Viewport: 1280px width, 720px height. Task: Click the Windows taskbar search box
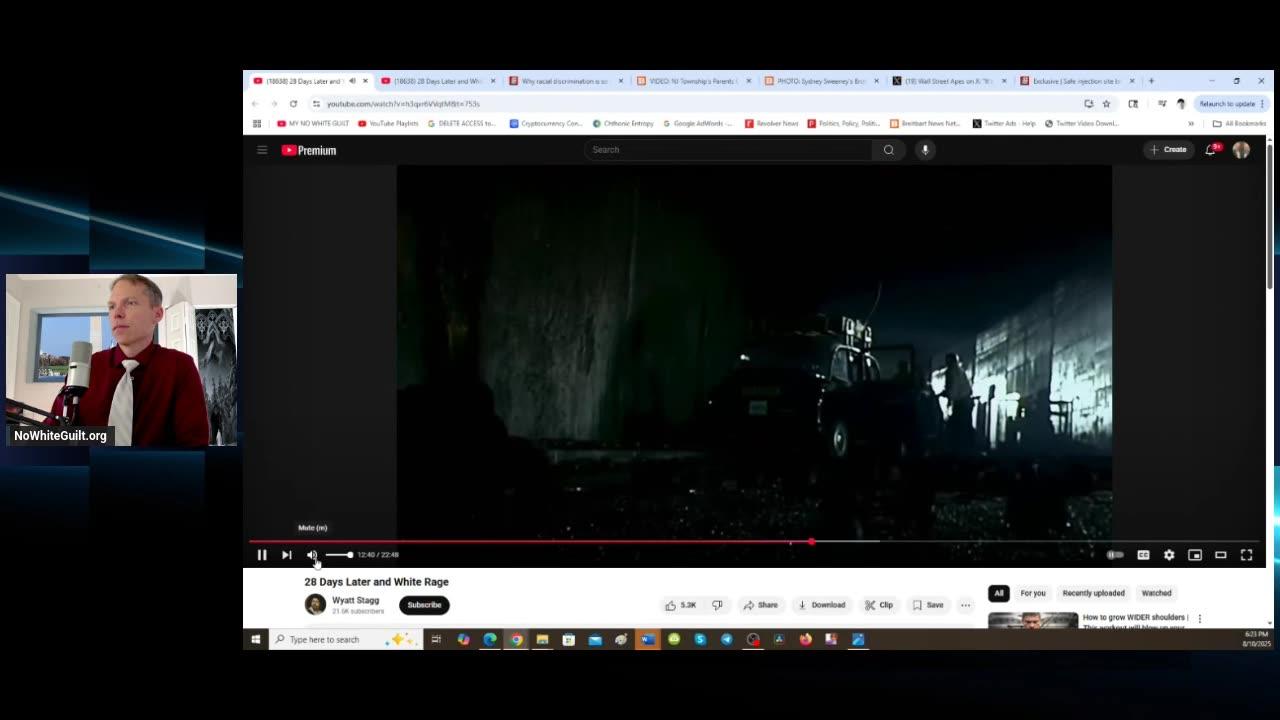coord(345,640)
